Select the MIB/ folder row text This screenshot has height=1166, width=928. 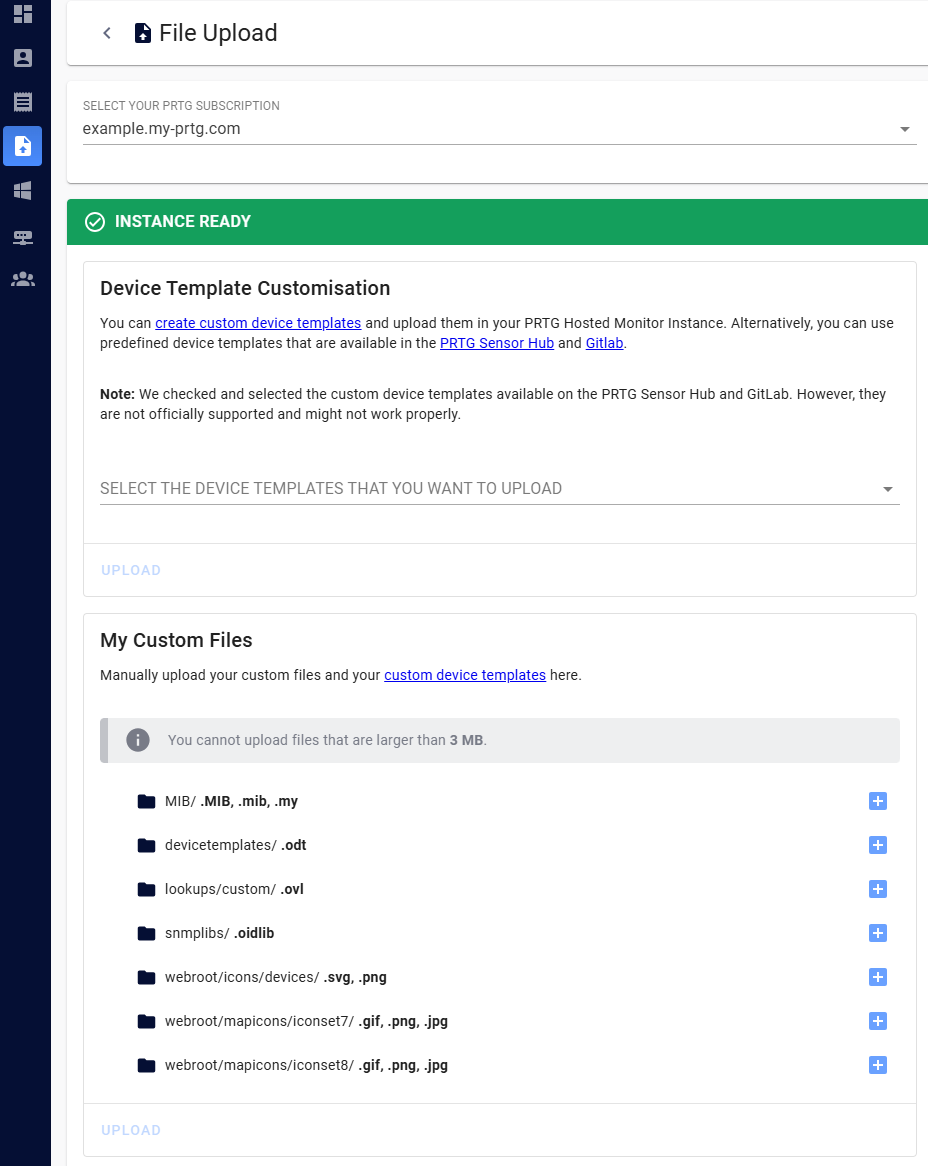coord(231,801)
